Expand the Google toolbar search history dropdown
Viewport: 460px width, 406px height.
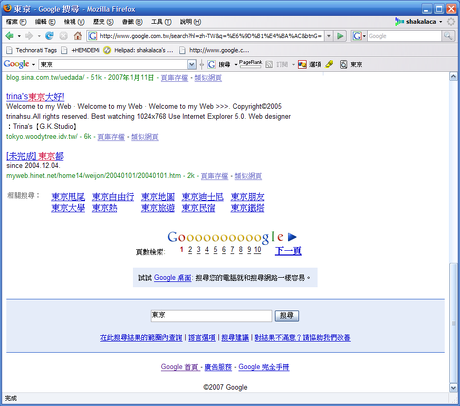192,64
